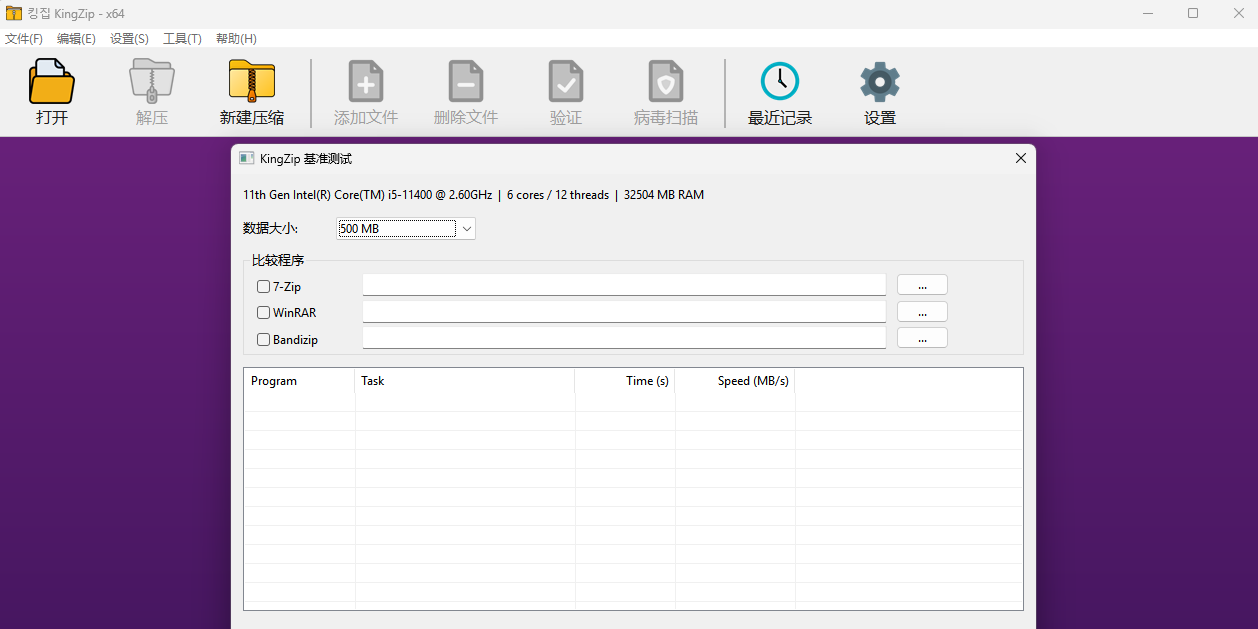Viewport: 1258px width, 629px height.
Task: Click the 数据大小 label
Action: click(x=270, y=229)
